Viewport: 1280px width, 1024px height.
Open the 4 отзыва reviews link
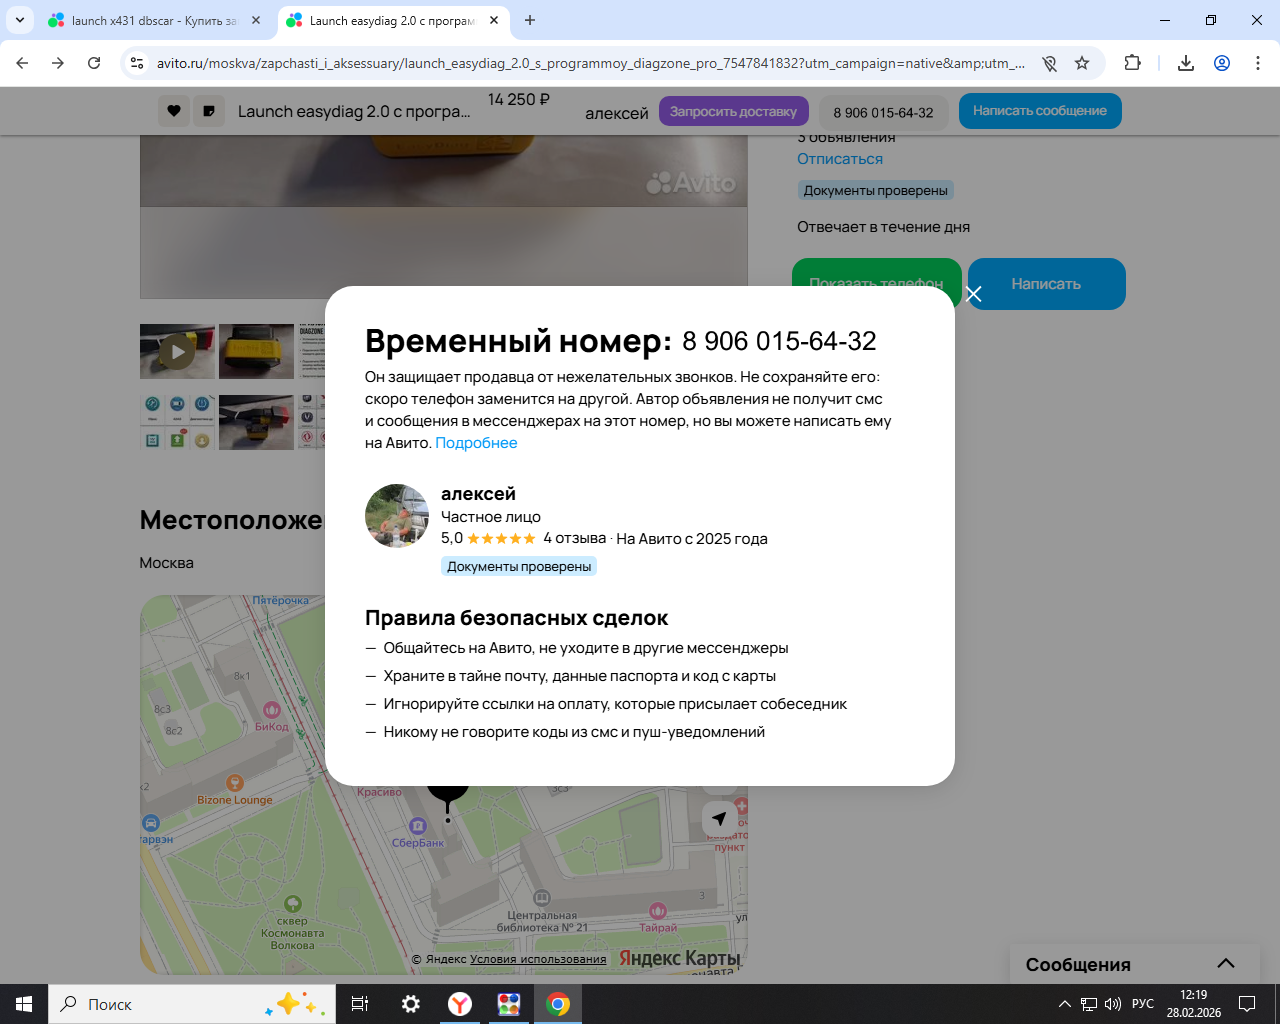coord(574,538)
